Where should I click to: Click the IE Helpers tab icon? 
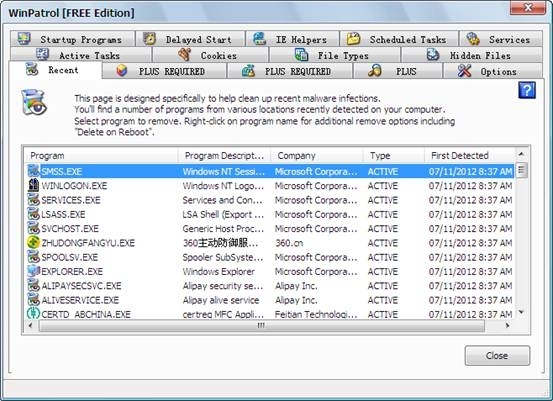point(259,38)
